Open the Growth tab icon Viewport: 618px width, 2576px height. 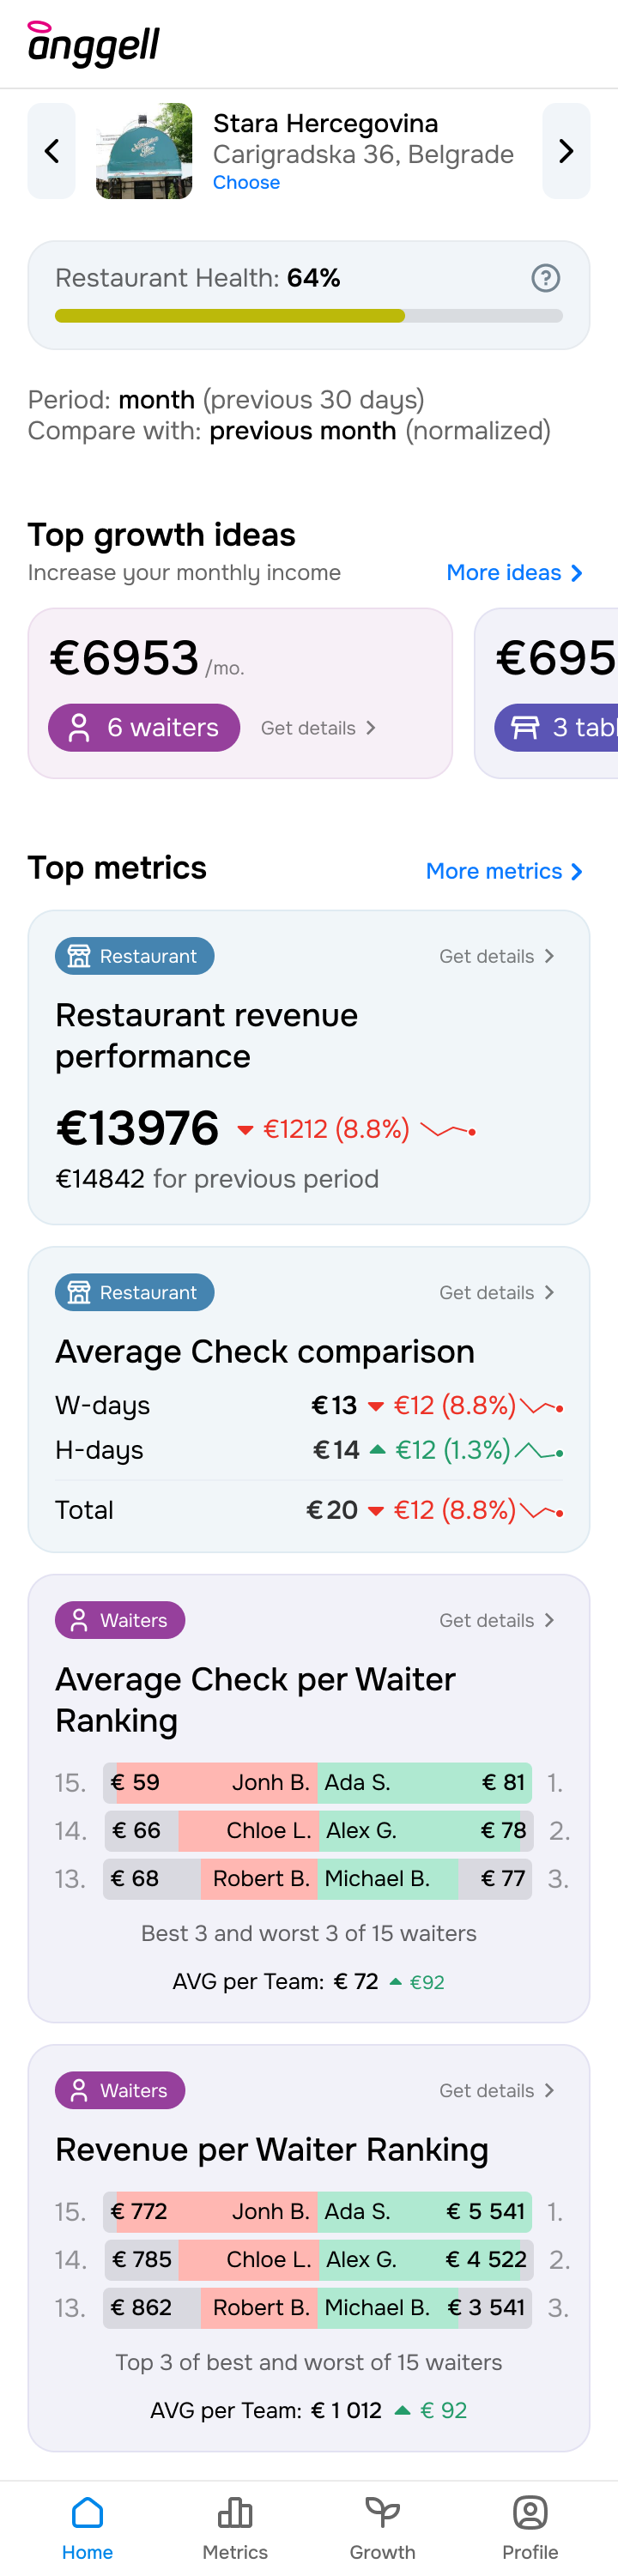pos(382,2512)
